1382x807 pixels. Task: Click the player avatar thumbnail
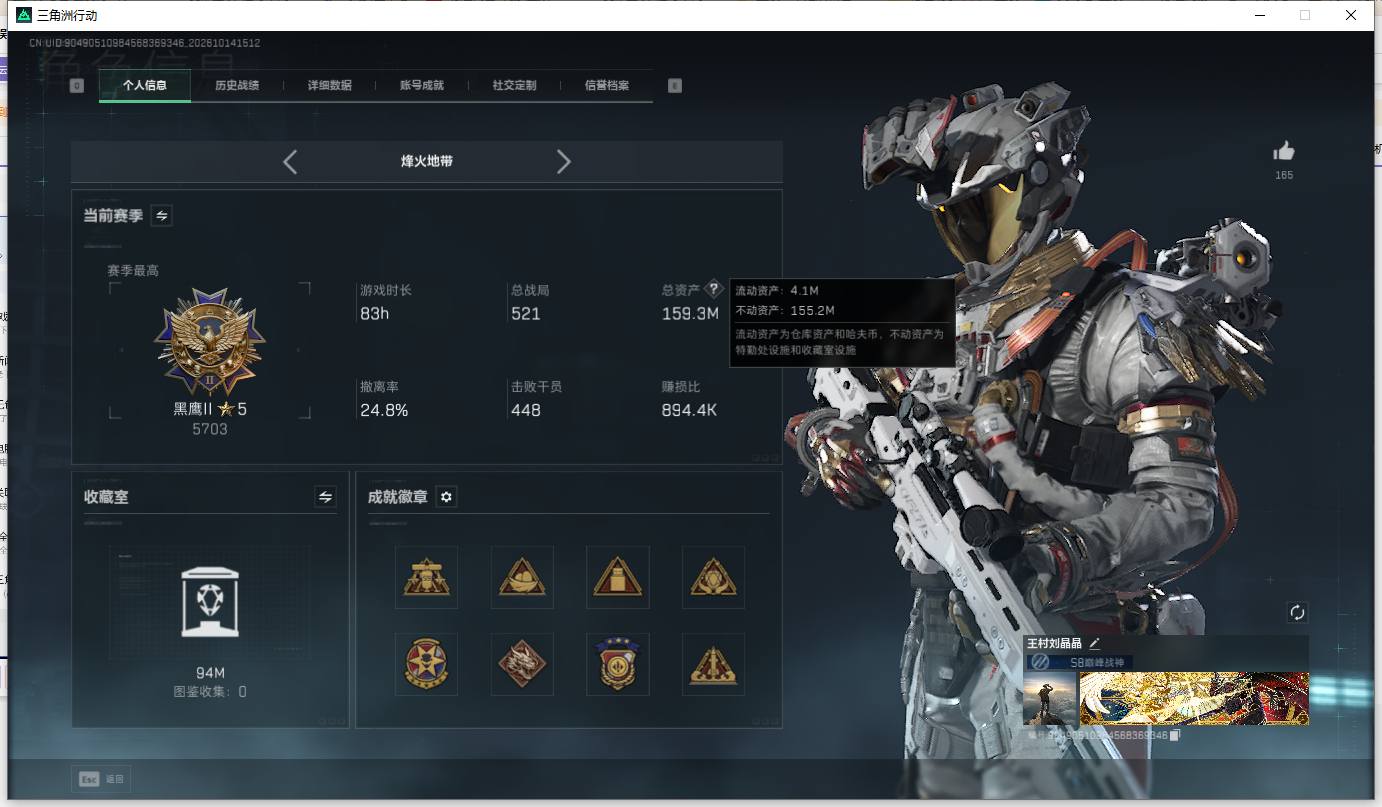click(1050, 698)
